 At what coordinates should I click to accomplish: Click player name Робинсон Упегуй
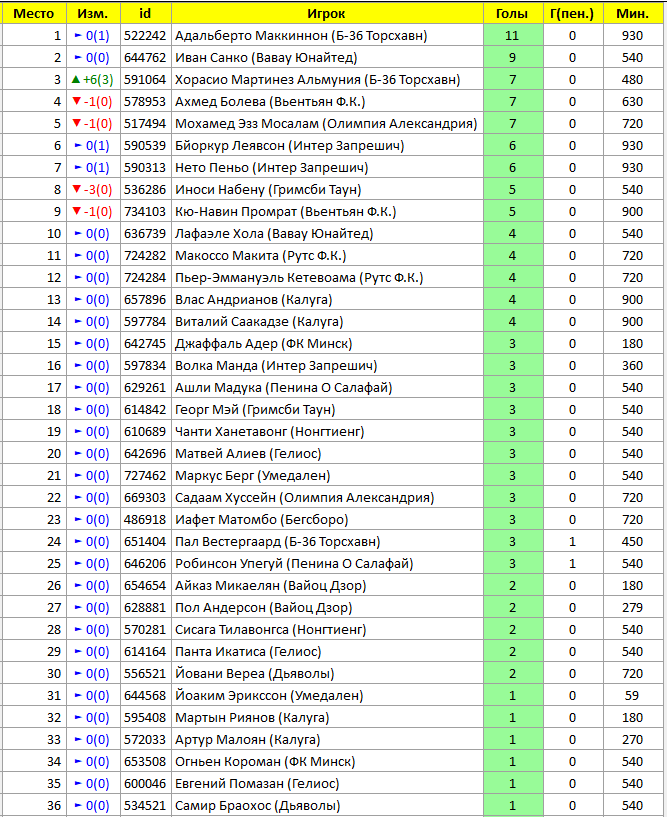[x=229, y=564]
